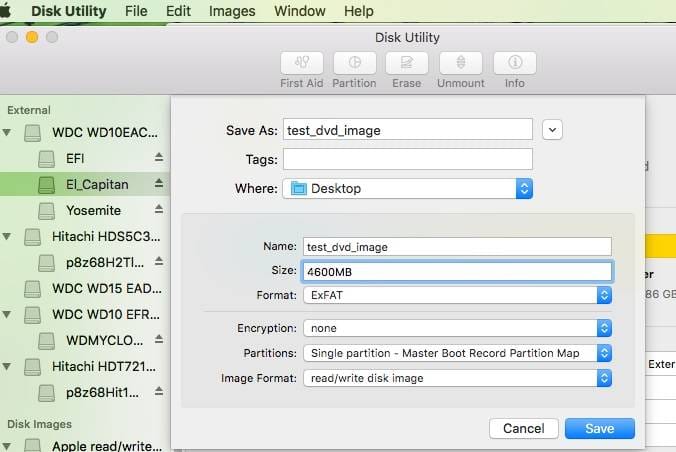Eject the Yosemite volume
This screenshot has width=676, height=452.
(x=158, y=210)
